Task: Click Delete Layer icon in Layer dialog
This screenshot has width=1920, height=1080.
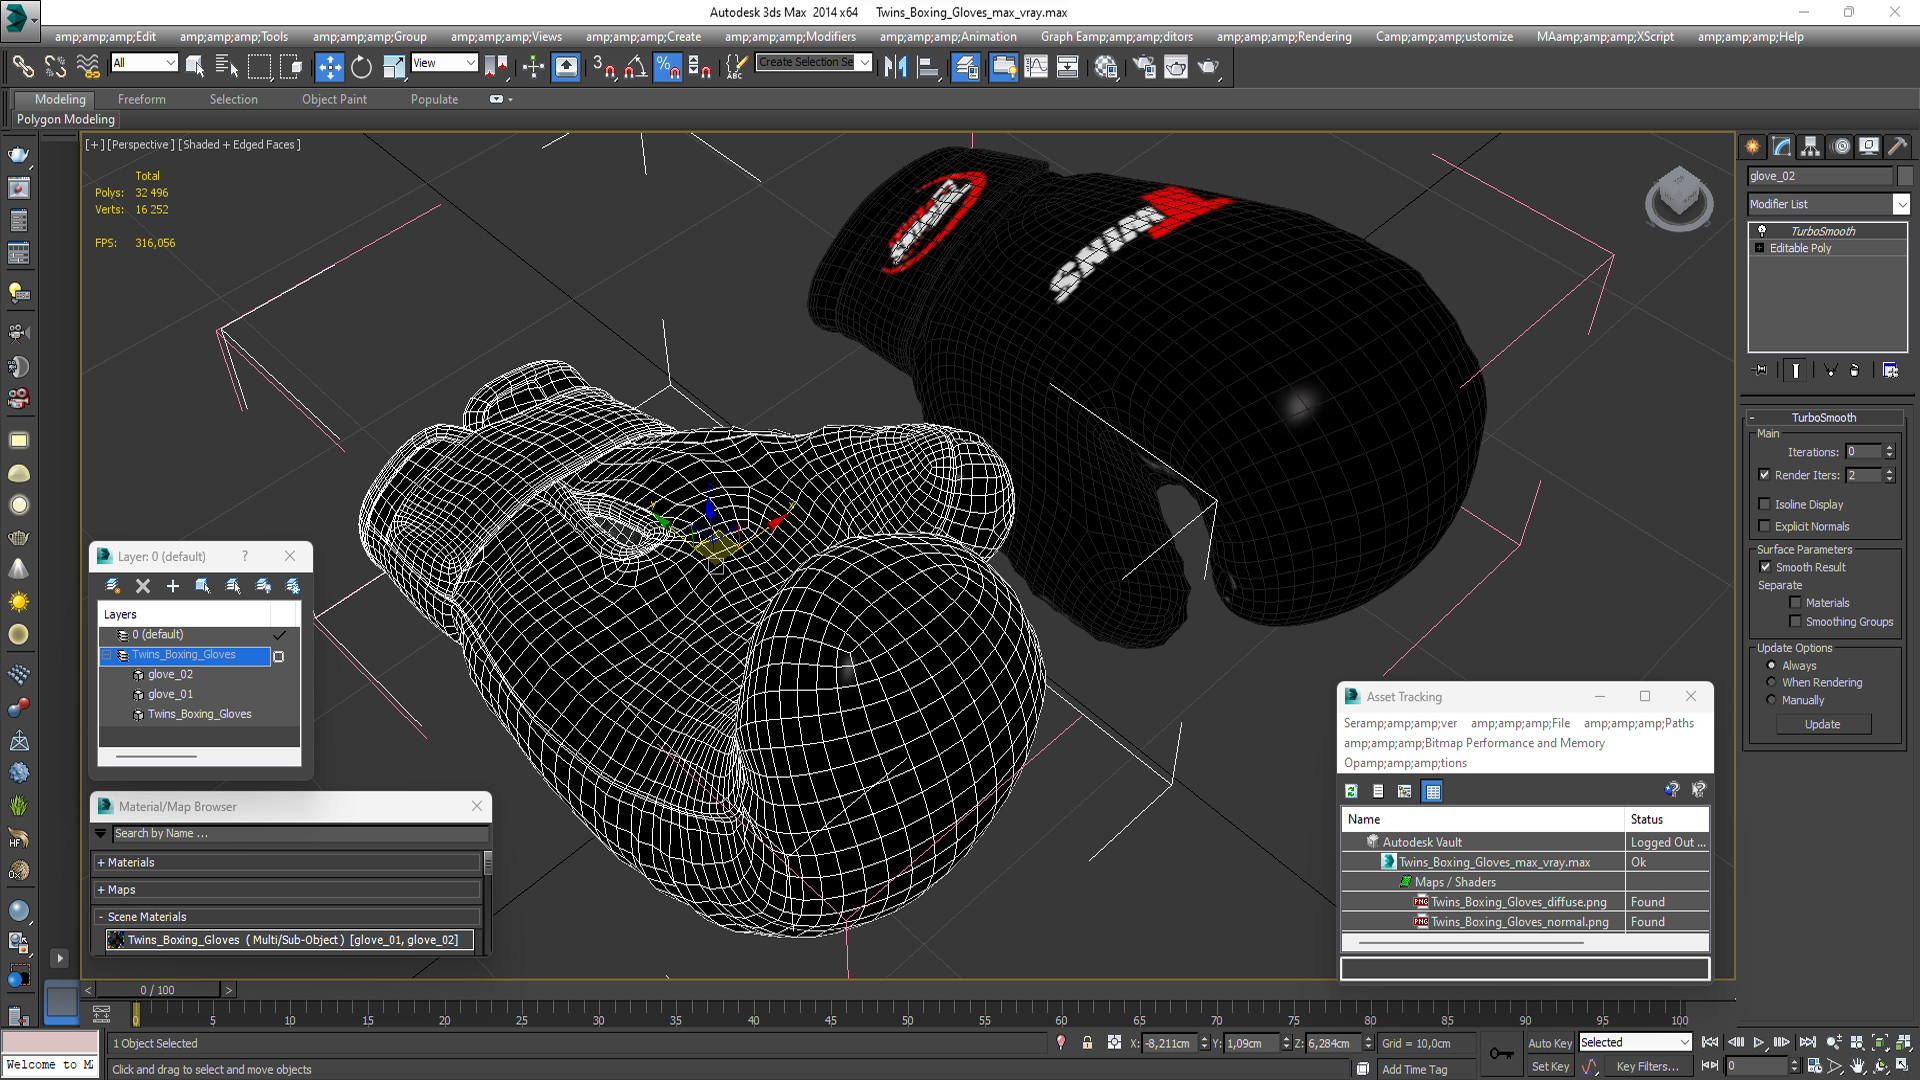Action: [x=143, y=586]
